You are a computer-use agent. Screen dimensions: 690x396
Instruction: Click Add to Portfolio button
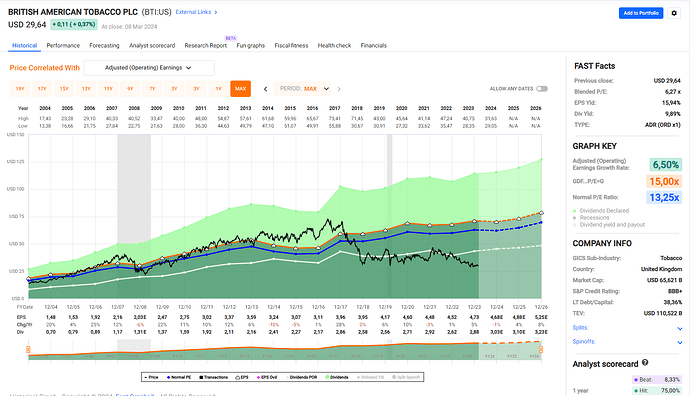tap(641, 13)
